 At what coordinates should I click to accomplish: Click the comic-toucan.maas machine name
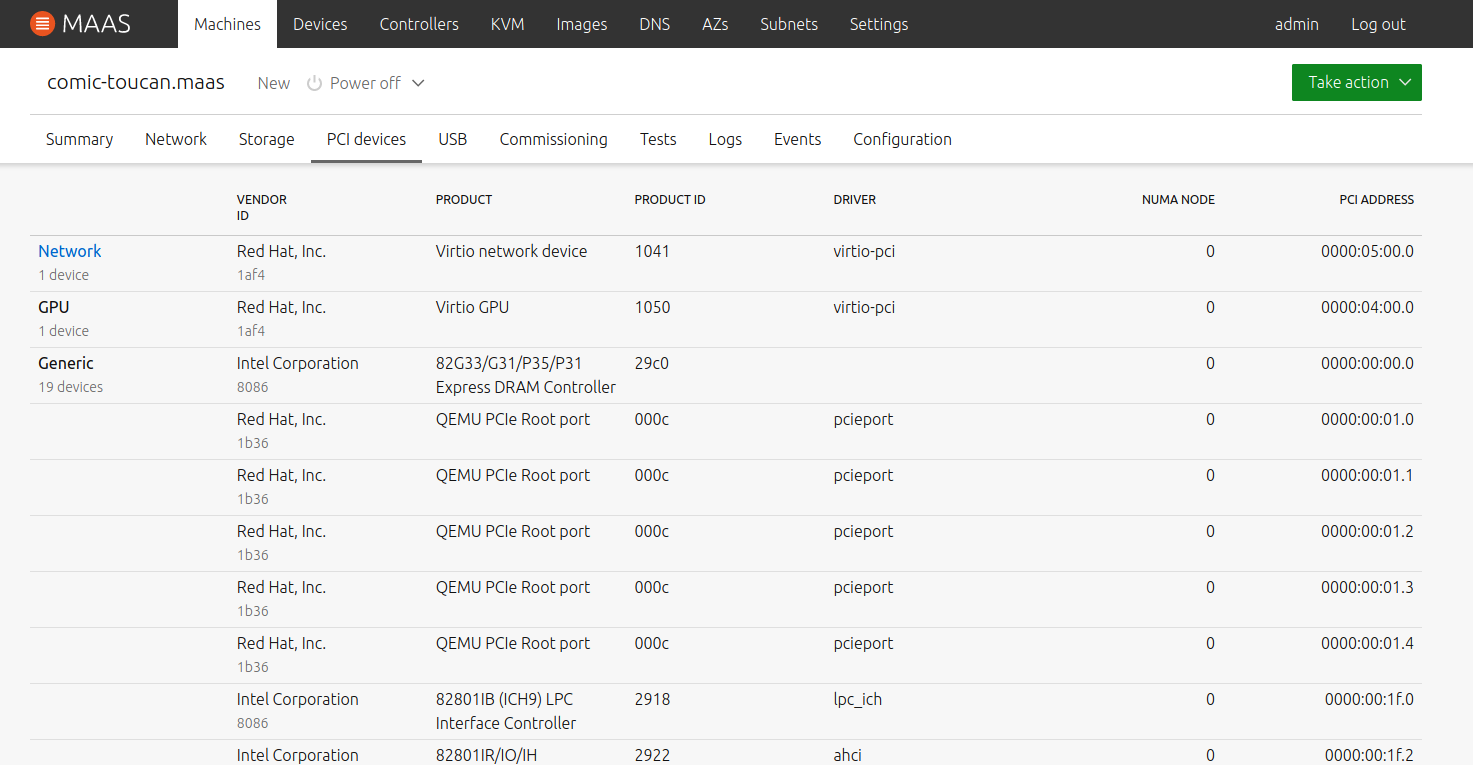tap(136, 83)
